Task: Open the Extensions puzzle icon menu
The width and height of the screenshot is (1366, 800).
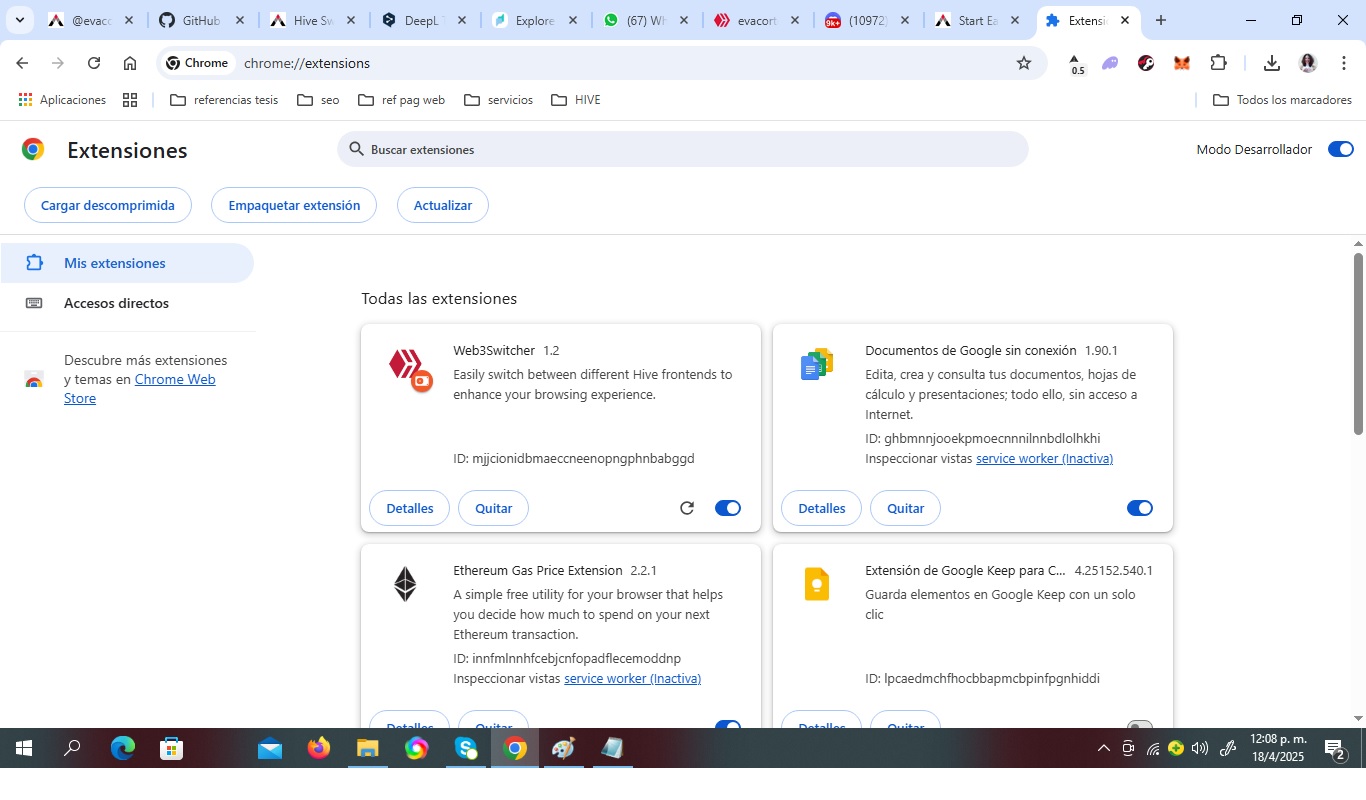Action: [x=1218, y=63]
